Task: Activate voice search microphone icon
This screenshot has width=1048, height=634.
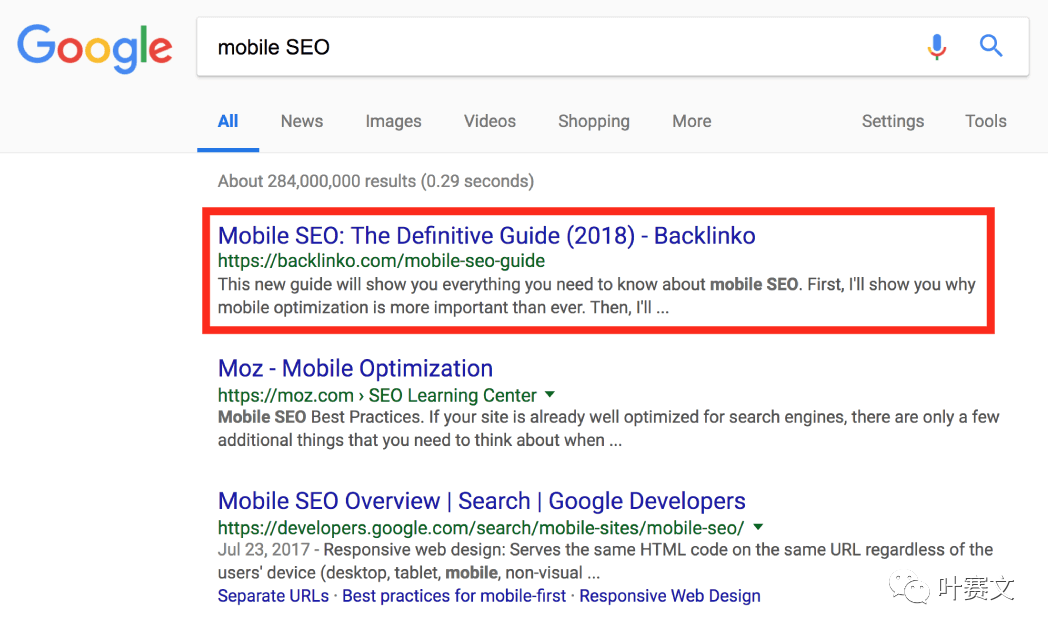Action: click(936, 46)
